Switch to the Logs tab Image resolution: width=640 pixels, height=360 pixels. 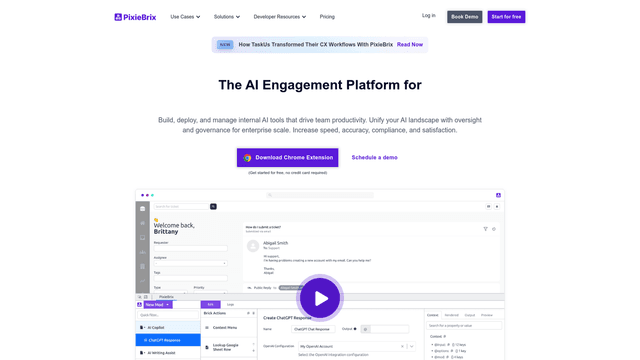coord(230,304)
